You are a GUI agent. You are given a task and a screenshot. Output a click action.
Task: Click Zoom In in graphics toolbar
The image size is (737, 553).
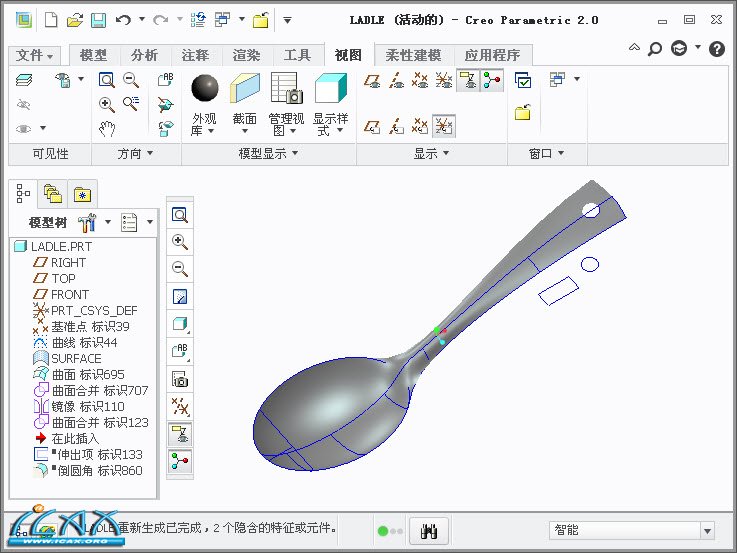pyautogui.click(x=180, y=242)
